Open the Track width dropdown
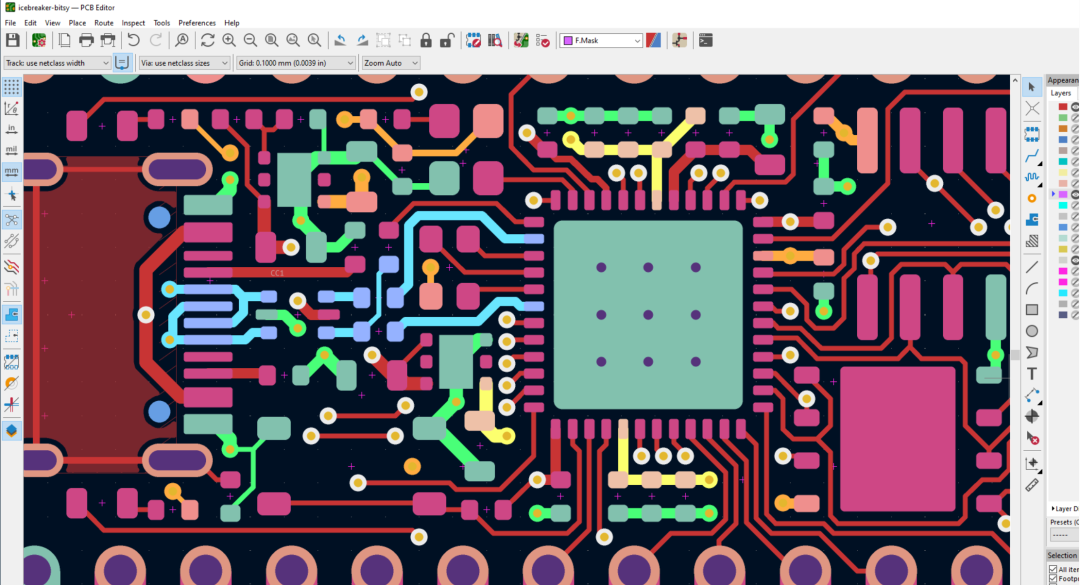 pyautogui.click(x=57, y=63)
